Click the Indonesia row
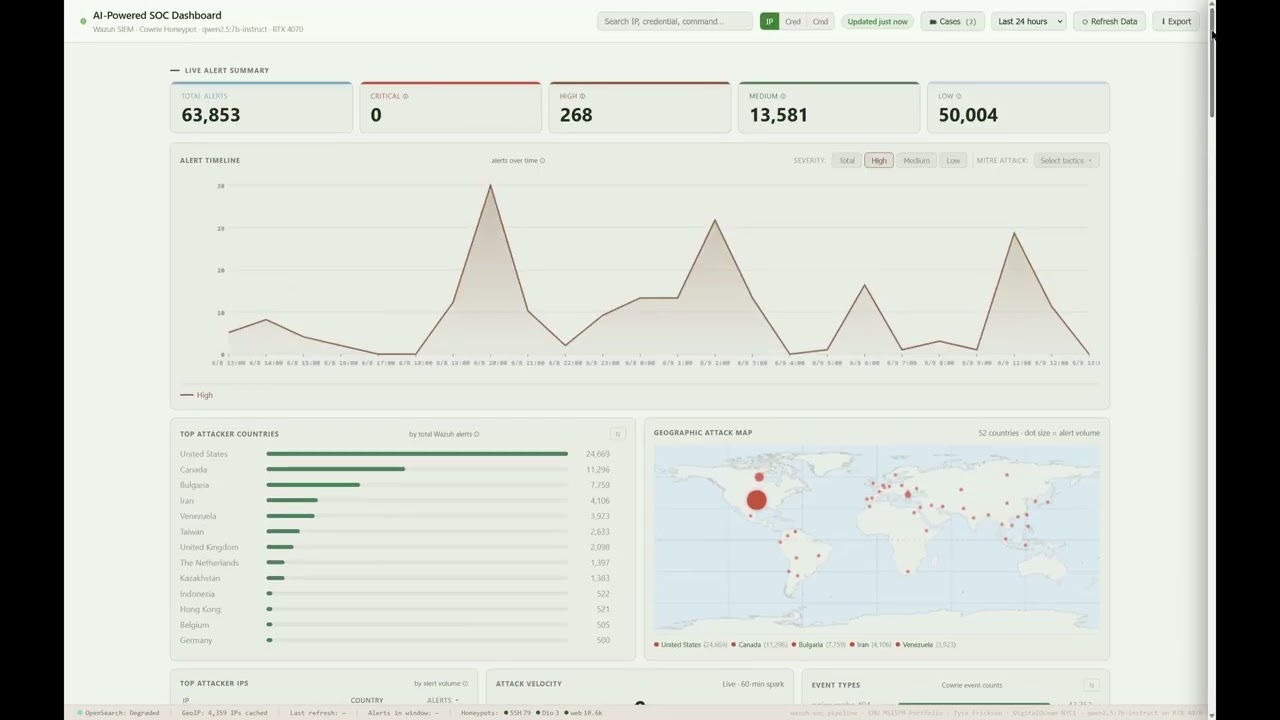 [395, 594]
